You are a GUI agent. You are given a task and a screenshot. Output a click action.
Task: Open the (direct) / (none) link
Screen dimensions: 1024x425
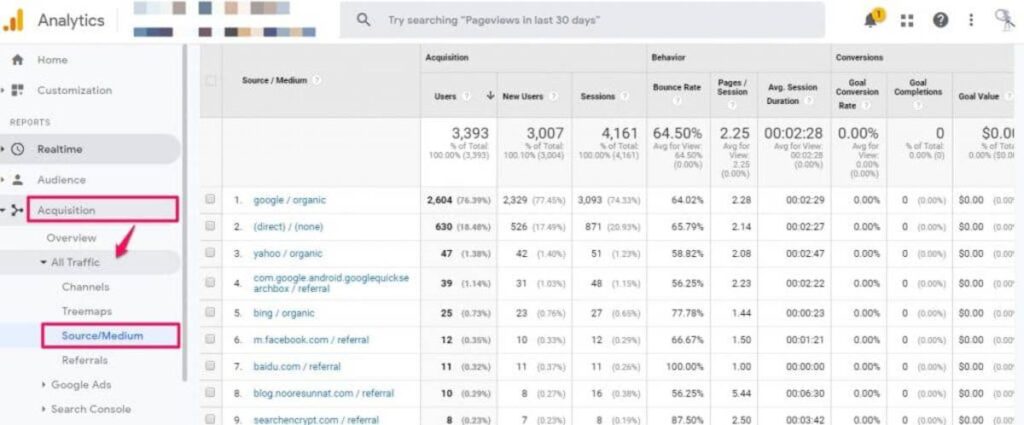[288, 227]
